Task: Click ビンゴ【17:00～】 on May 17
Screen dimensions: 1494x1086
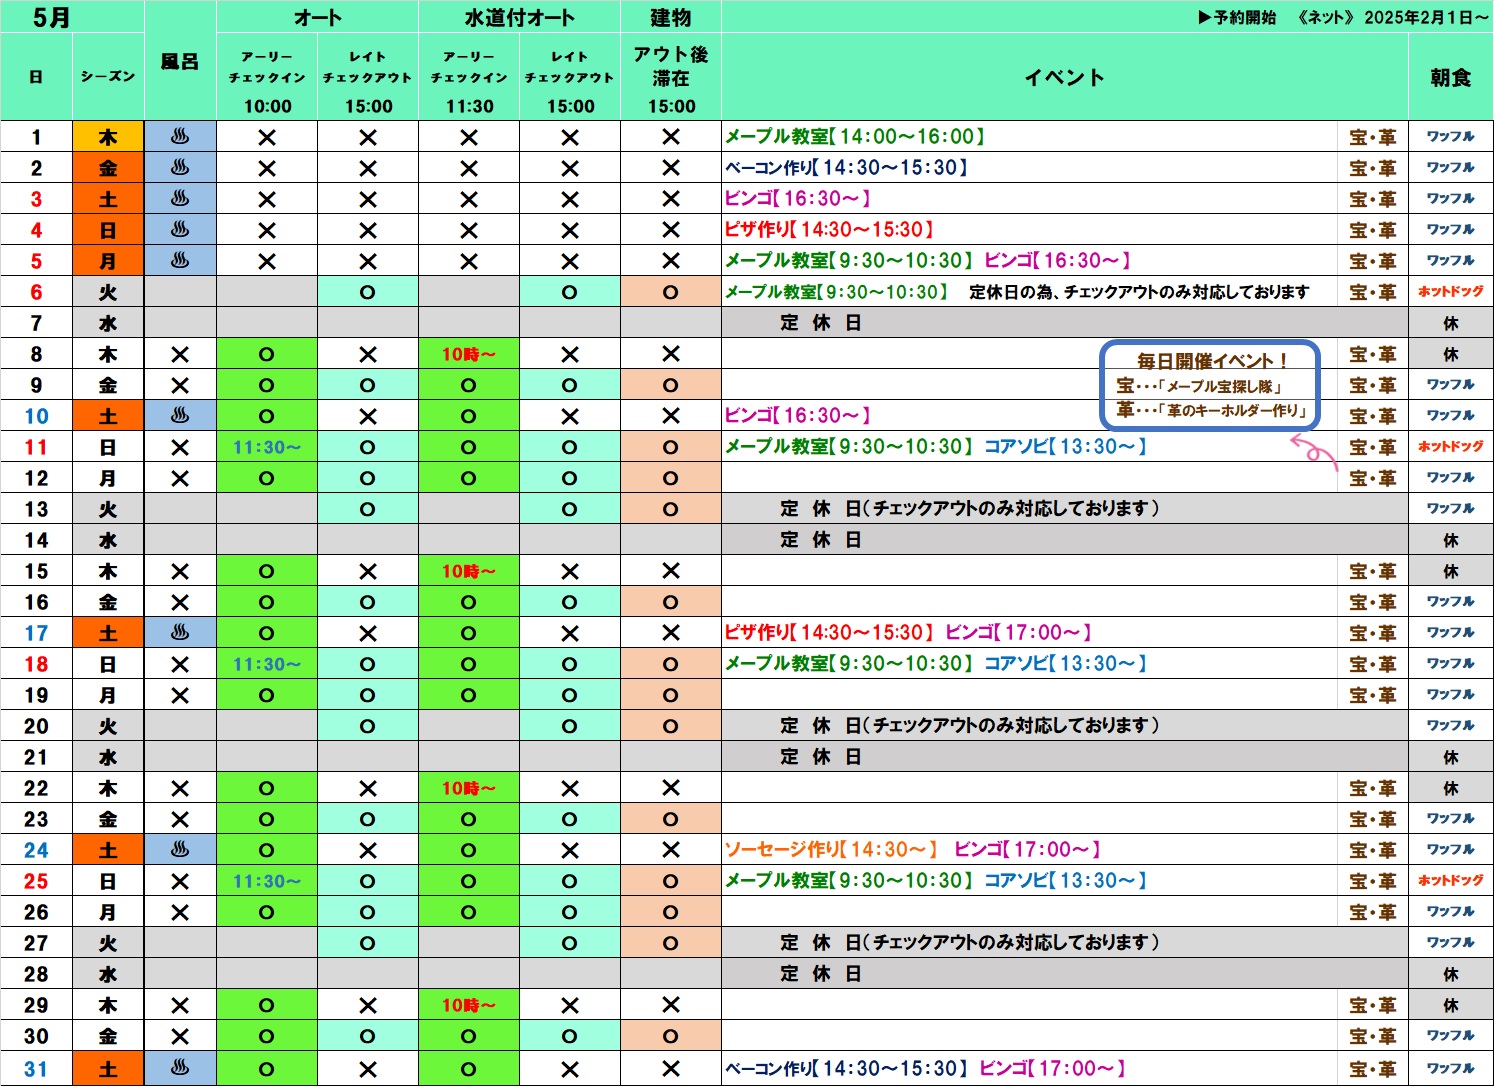Action: tap(1018, 632)
